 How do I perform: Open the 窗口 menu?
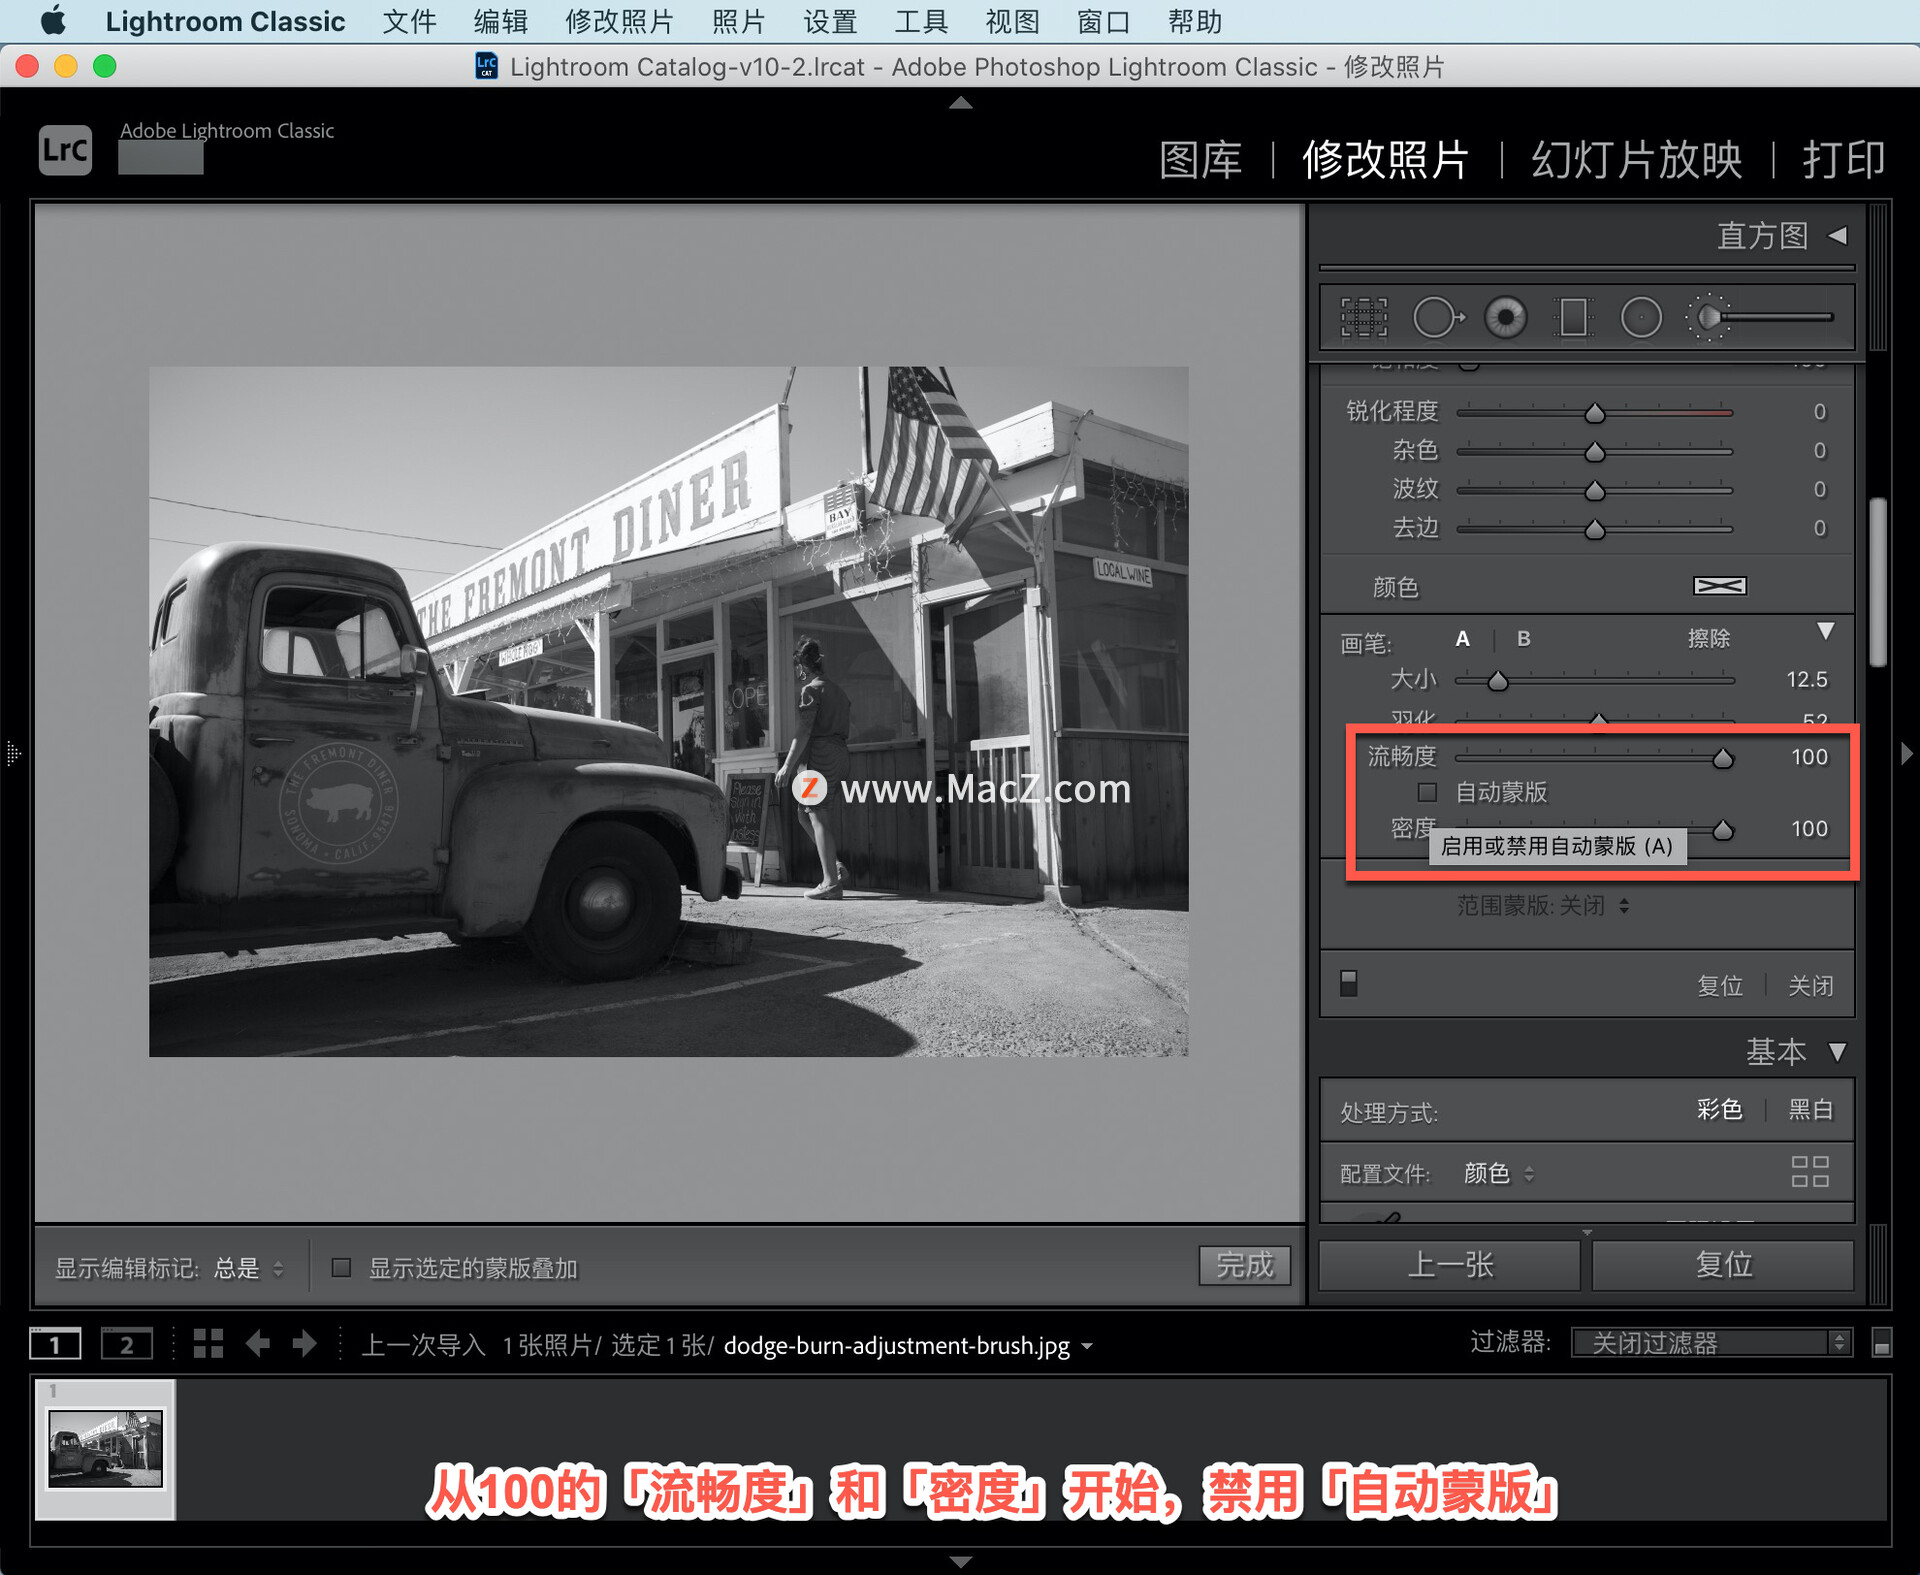point(1103,21)
